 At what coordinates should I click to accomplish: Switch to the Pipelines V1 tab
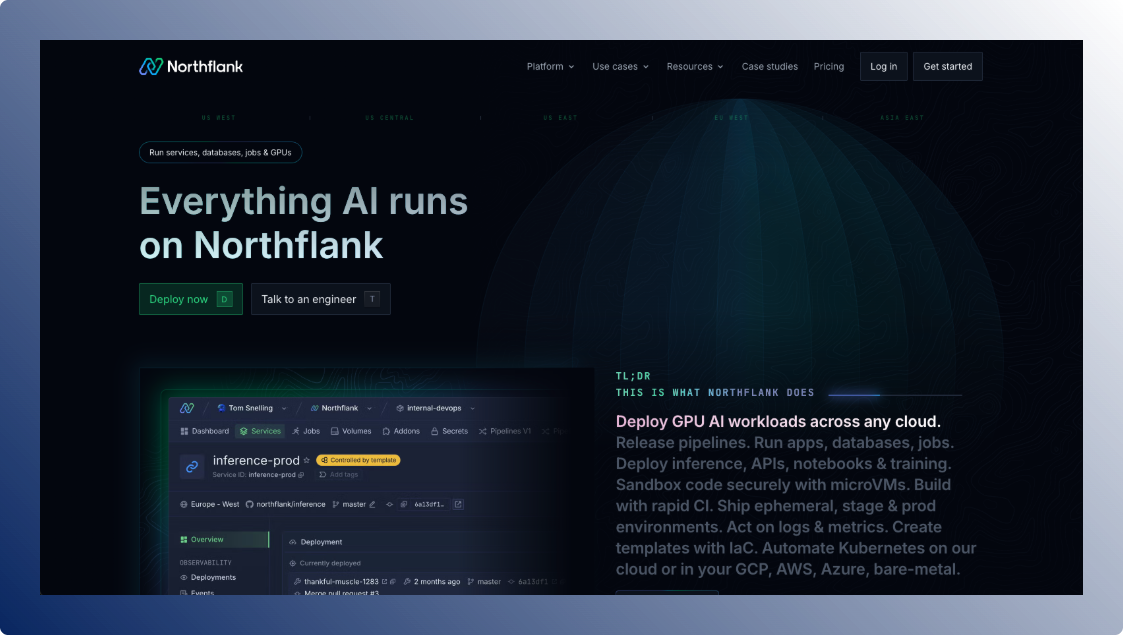(505, 431)
